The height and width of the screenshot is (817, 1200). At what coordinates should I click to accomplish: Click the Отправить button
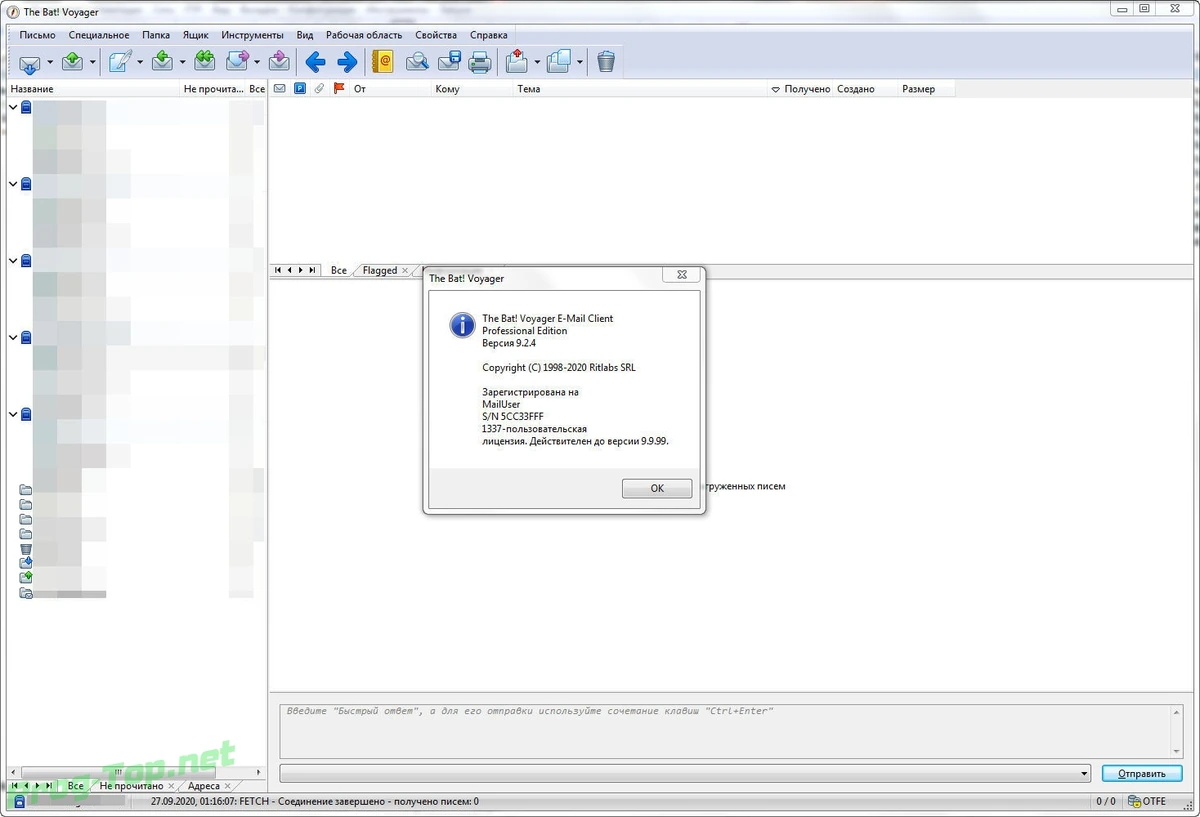(x=1142, y=773)
